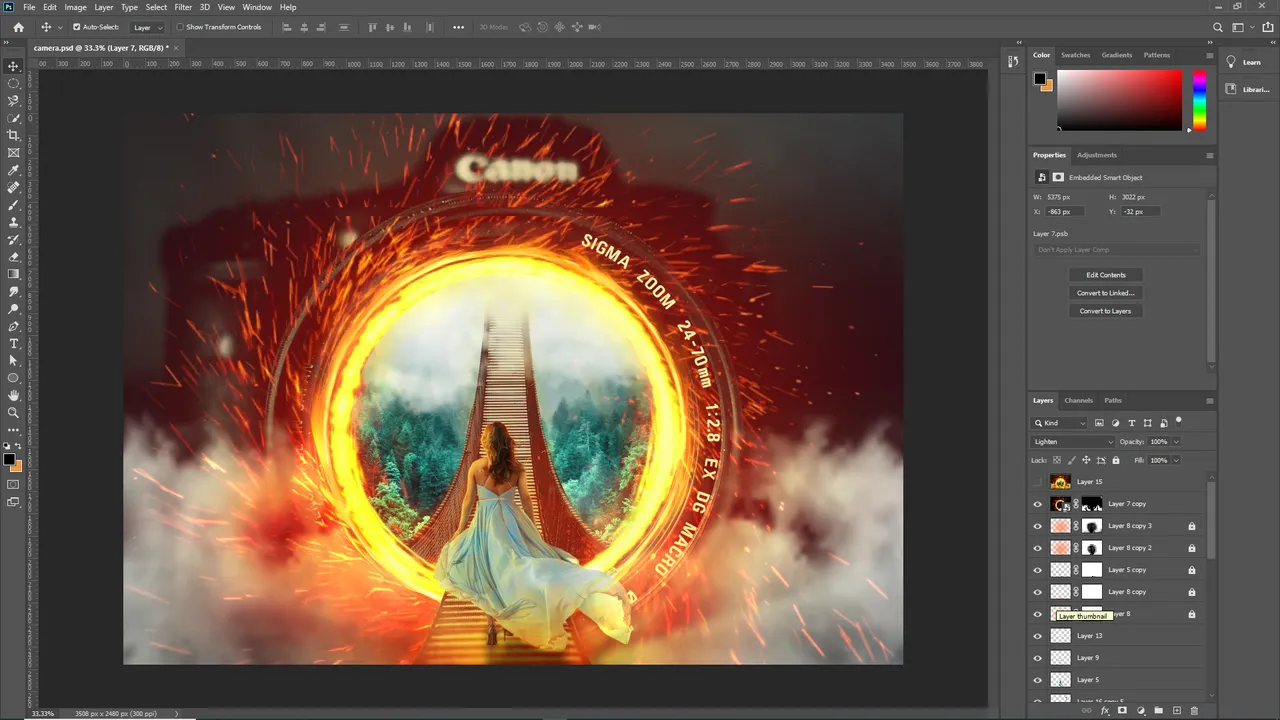
Task: Open the Filter menu
Action: [183, 7]
